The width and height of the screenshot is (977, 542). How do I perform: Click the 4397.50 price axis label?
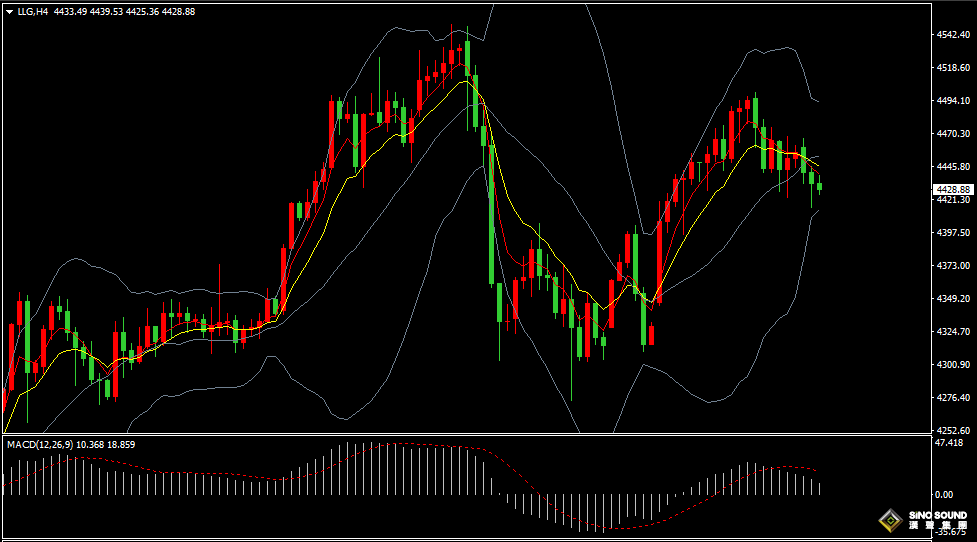coord(953,232)
